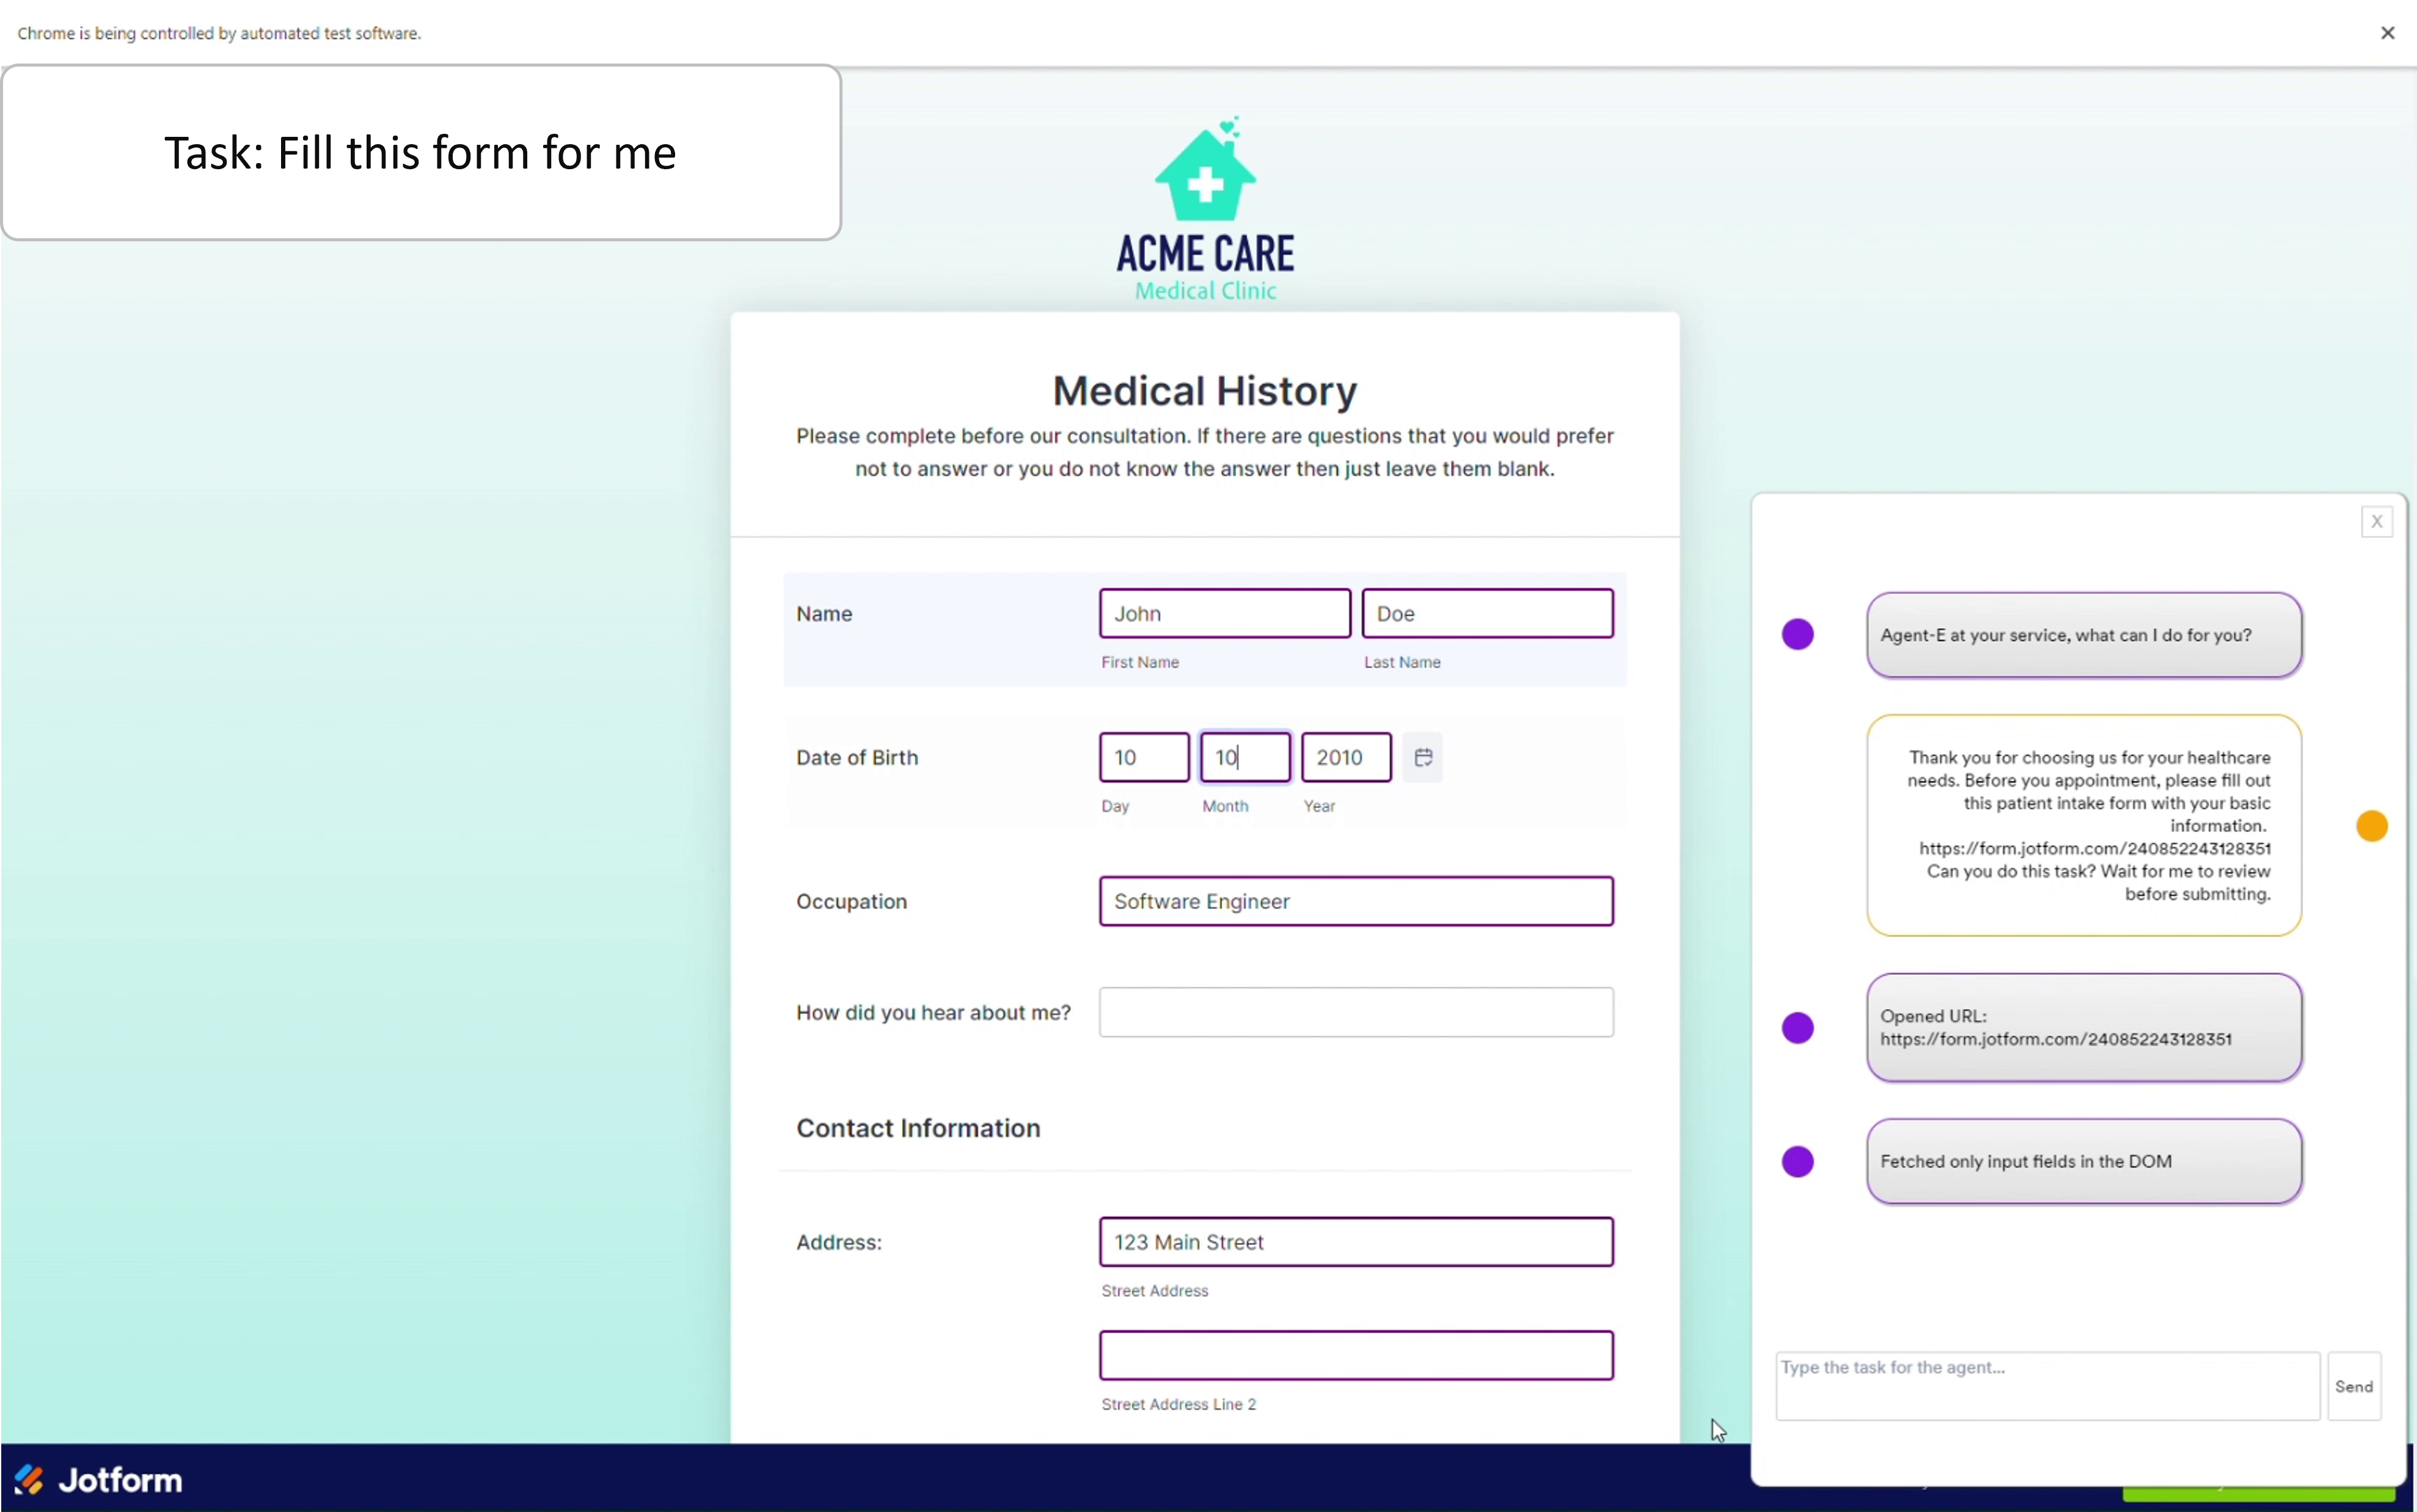Click the Last Name field
This screenshot has height=1512, width=2417.
coord(1486,613)
